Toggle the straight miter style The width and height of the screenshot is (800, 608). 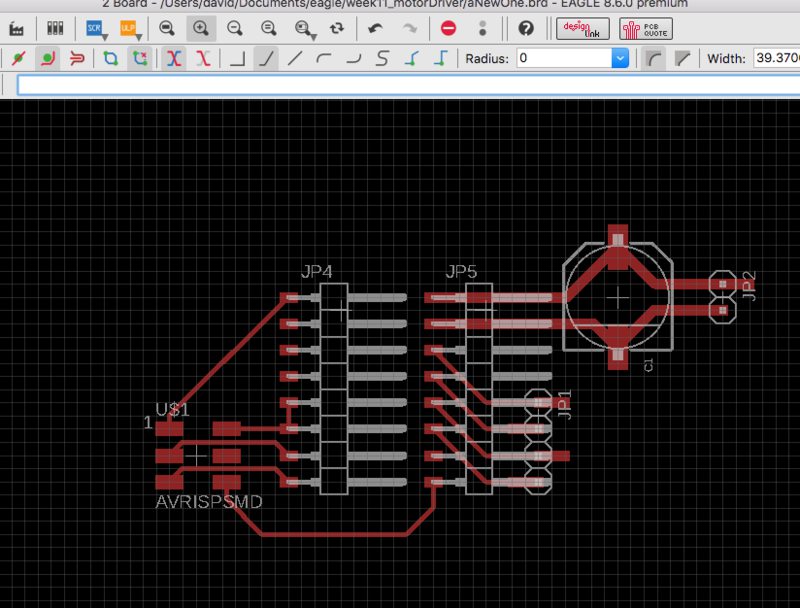[682, 59]
